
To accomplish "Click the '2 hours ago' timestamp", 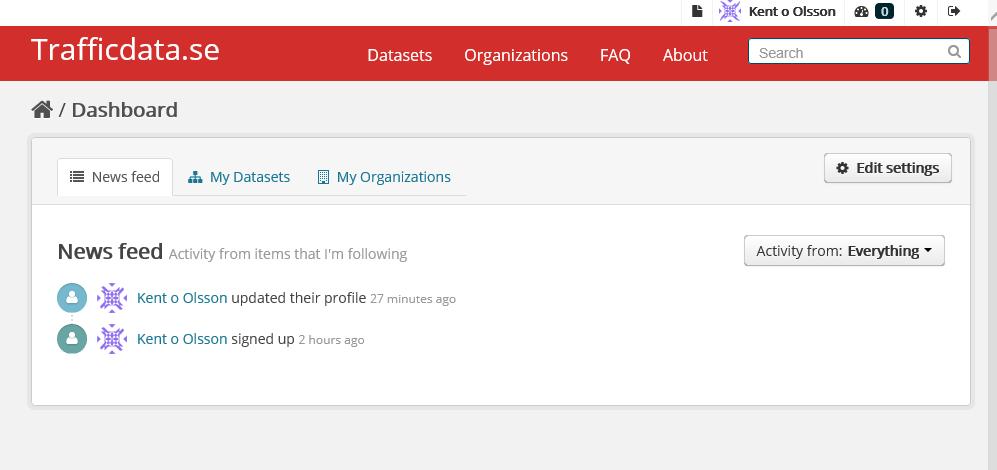I will click(331, 340).
